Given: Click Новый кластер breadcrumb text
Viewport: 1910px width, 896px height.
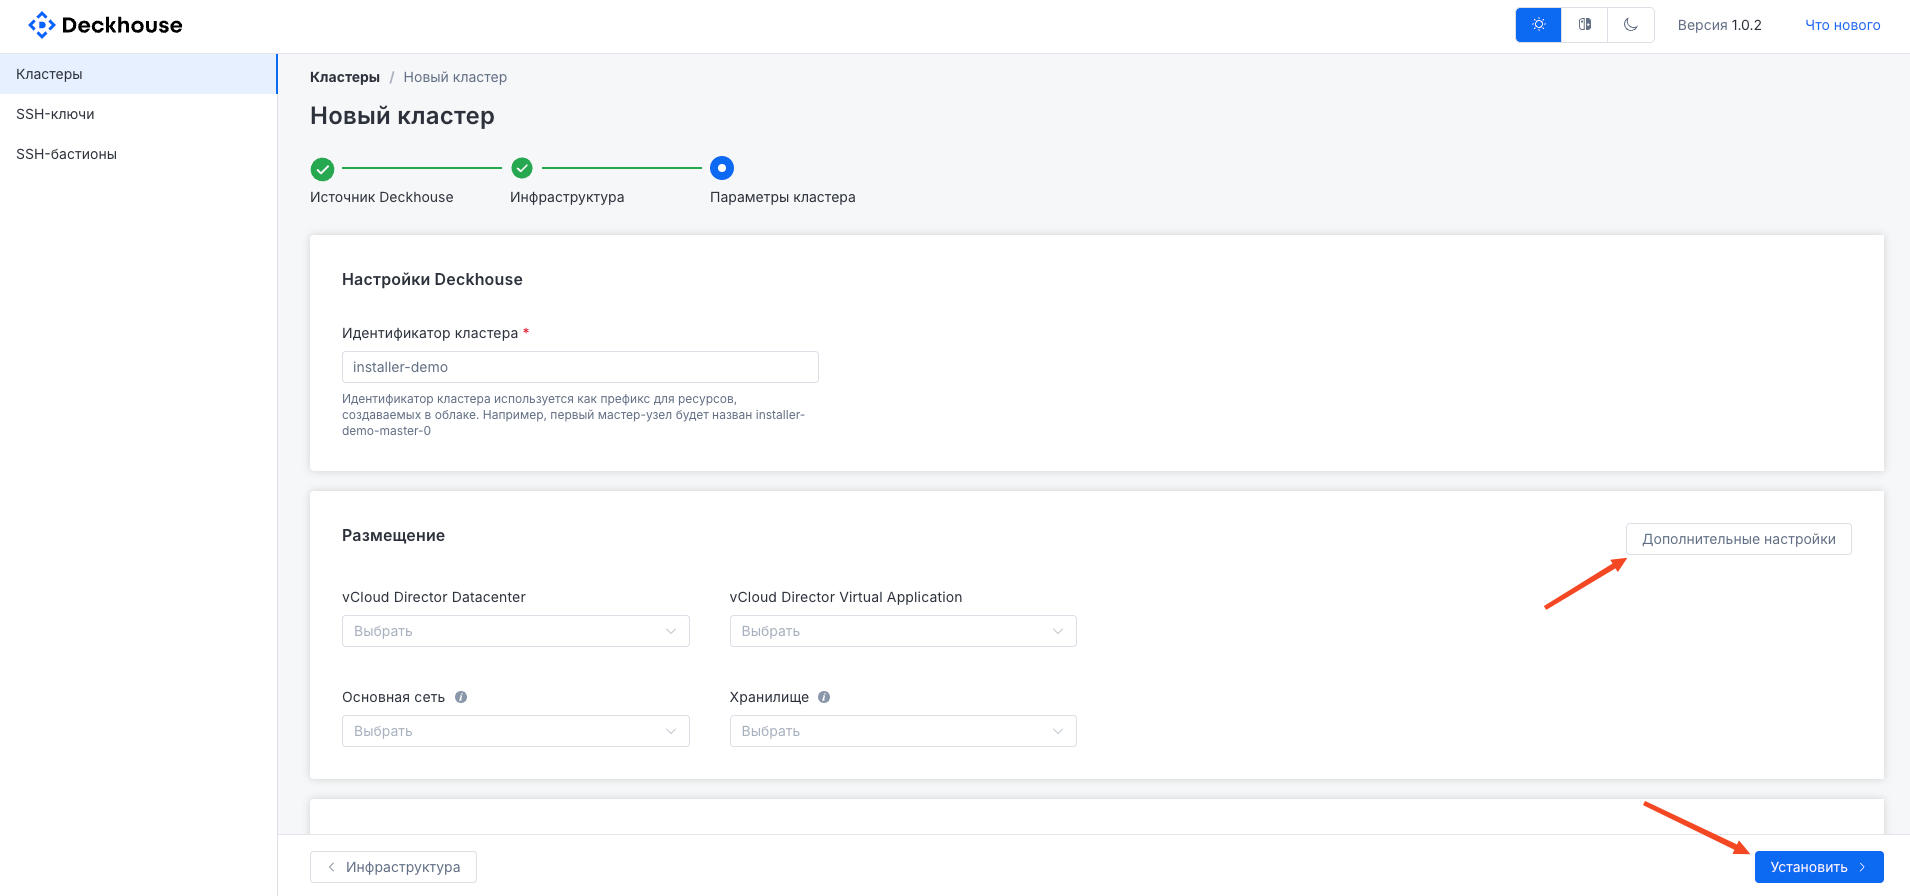Looking at the screenshot, I should (x=455, y=77).
